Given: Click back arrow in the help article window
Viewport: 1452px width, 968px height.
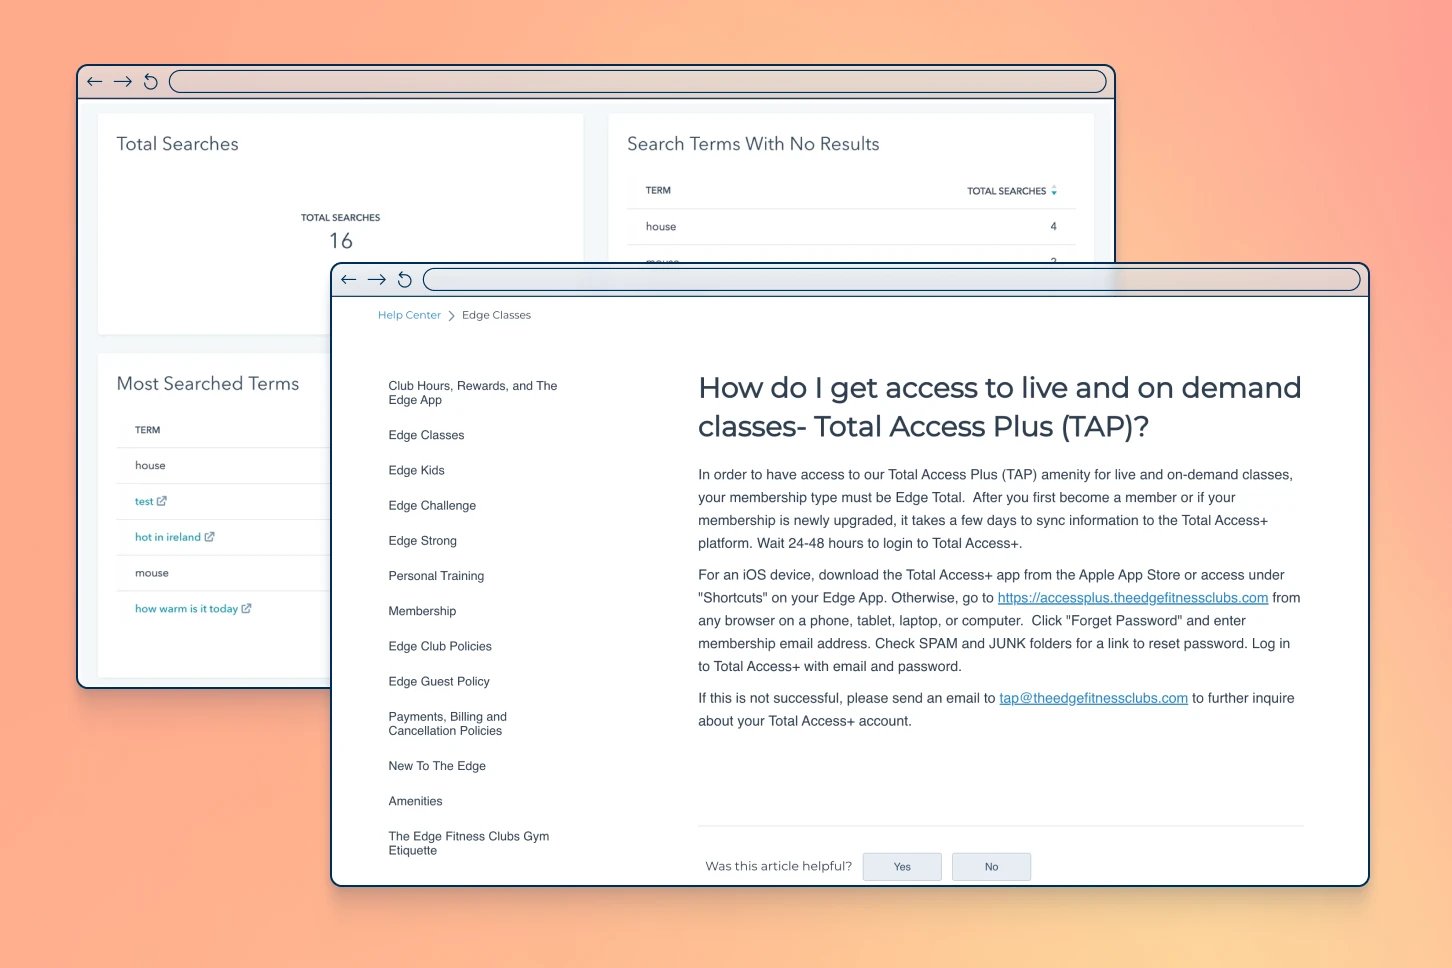Looking at the screenshot, I should click(349, 280).
